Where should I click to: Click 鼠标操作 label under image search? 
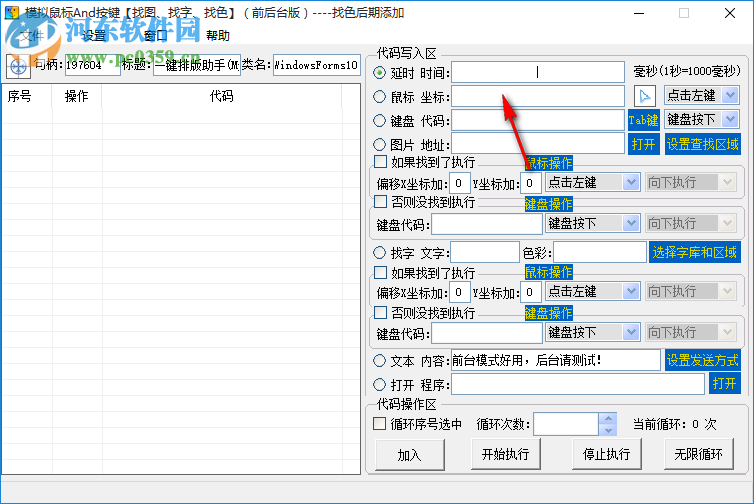coord(548,163)
